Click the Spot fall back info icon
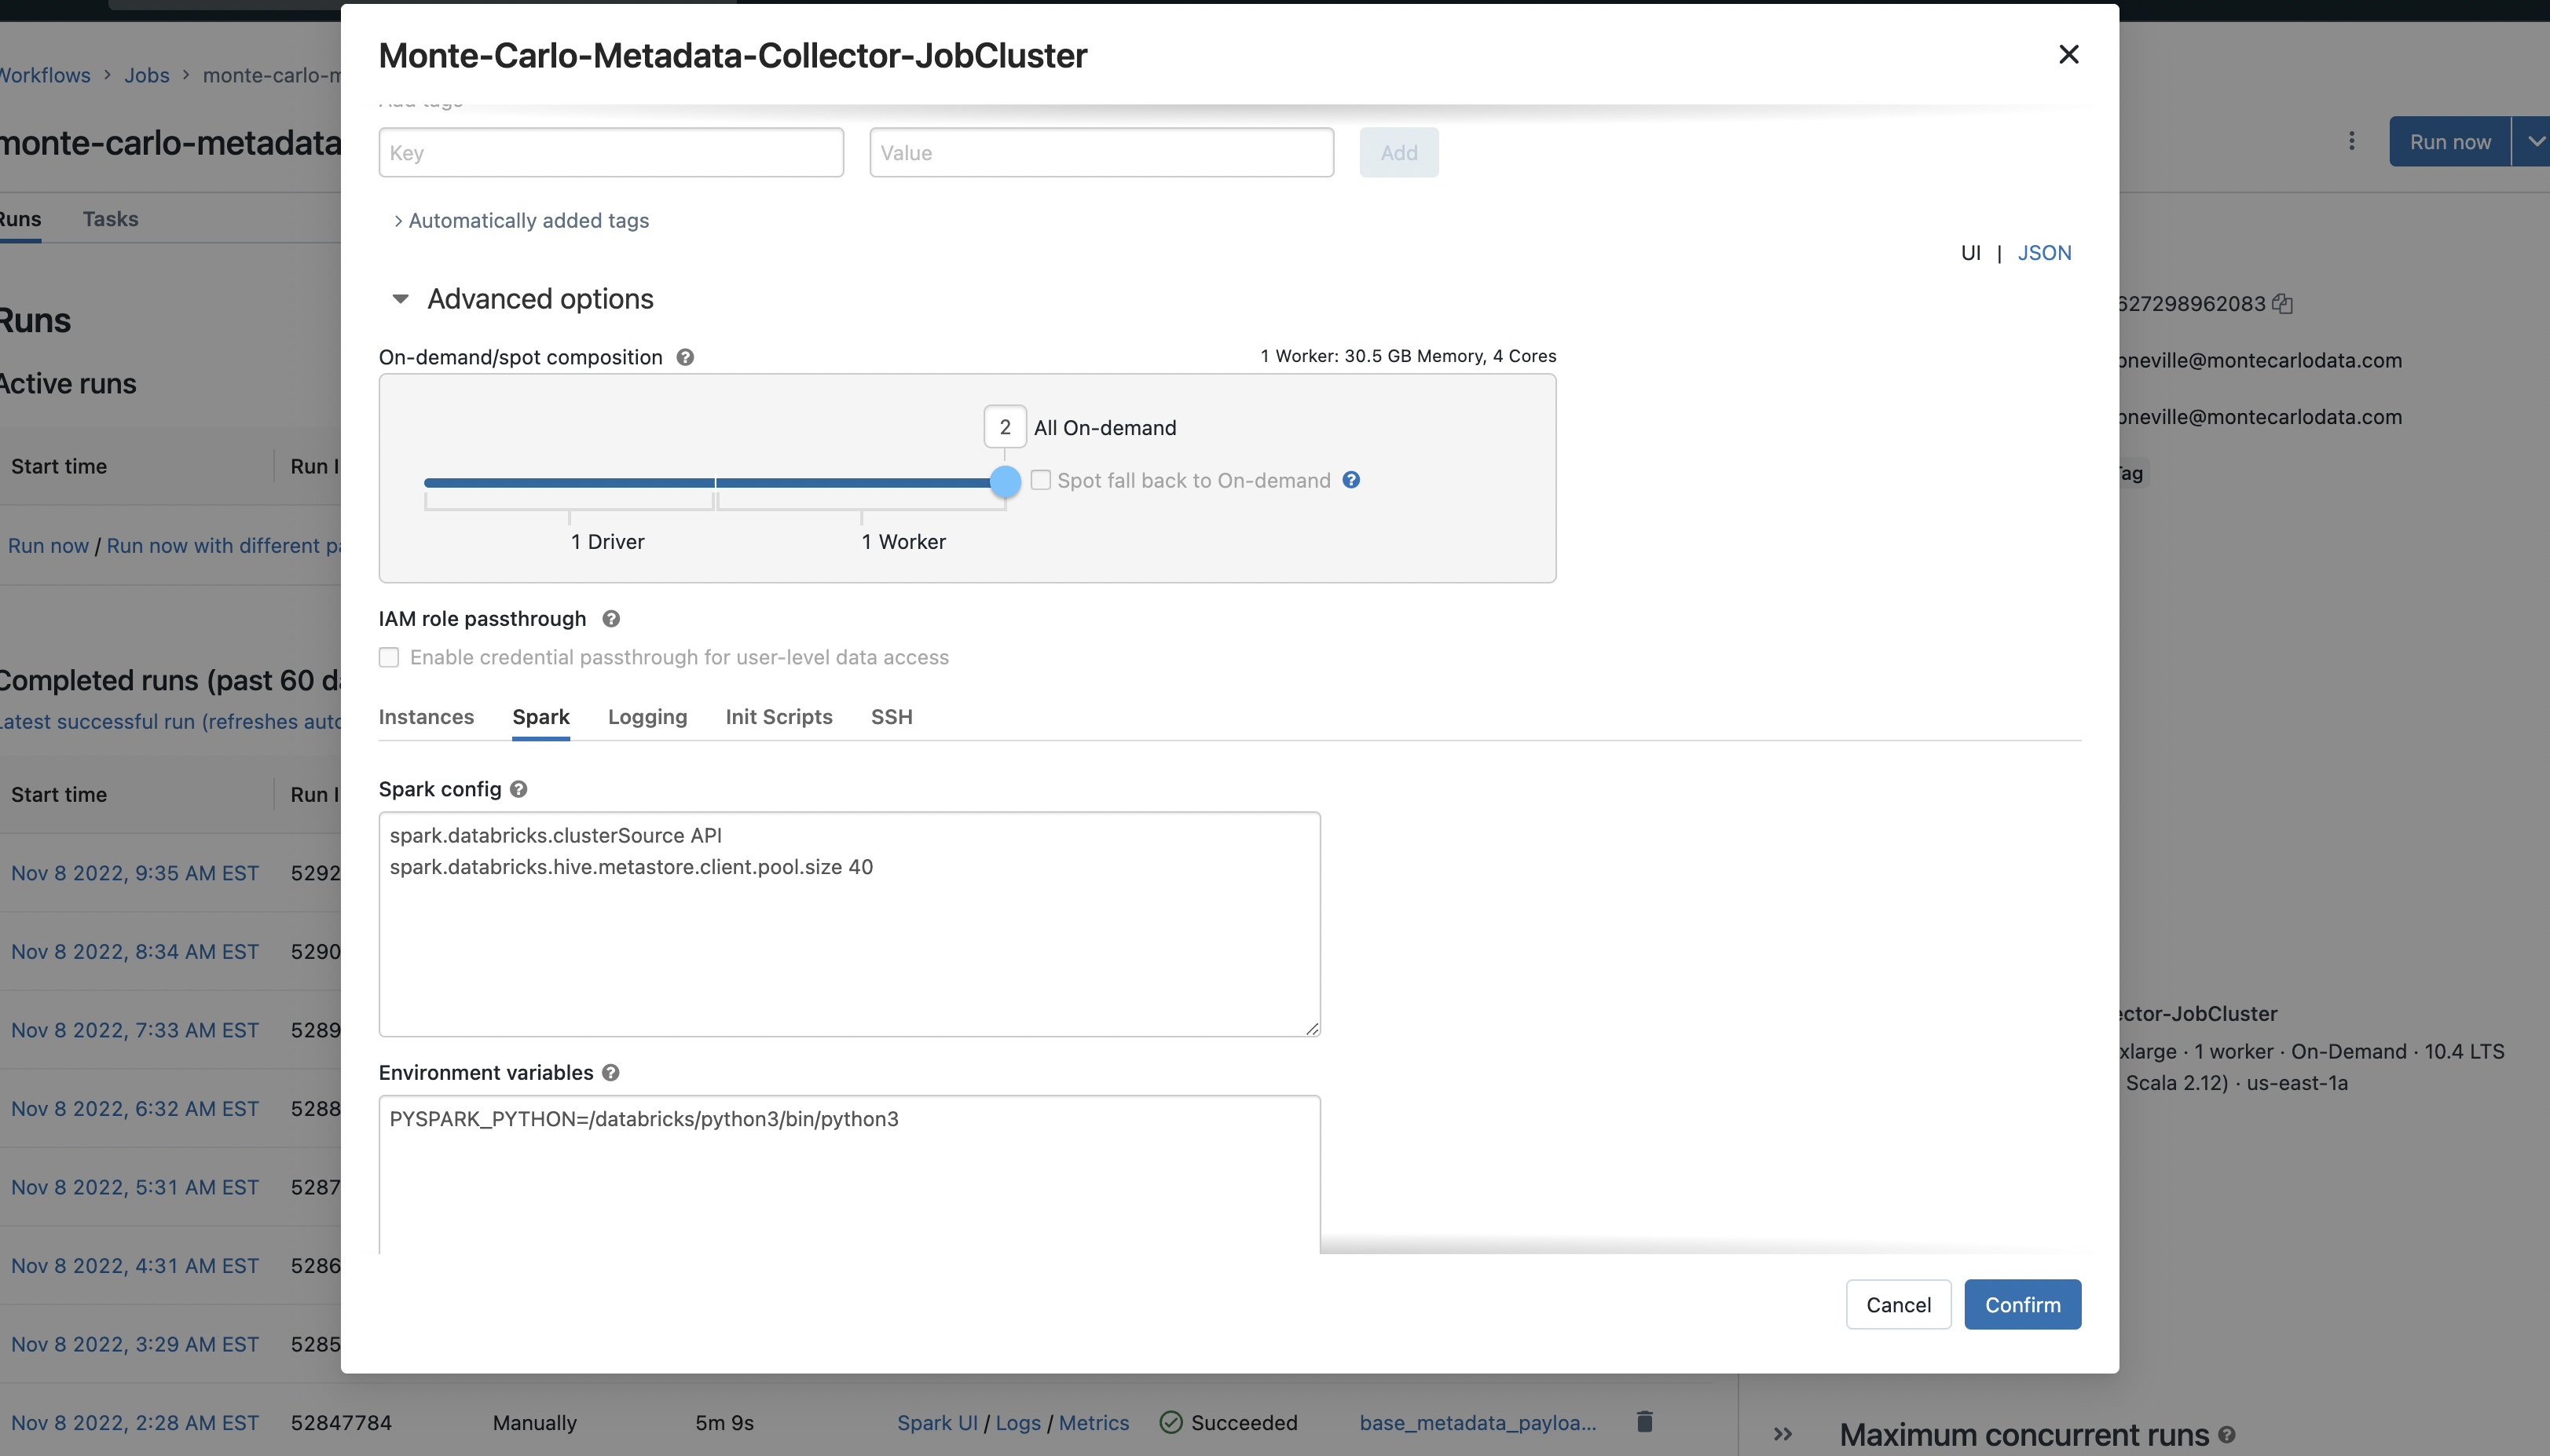This screenshot has width=2550, height=1456. click(x=1351, y=480)
